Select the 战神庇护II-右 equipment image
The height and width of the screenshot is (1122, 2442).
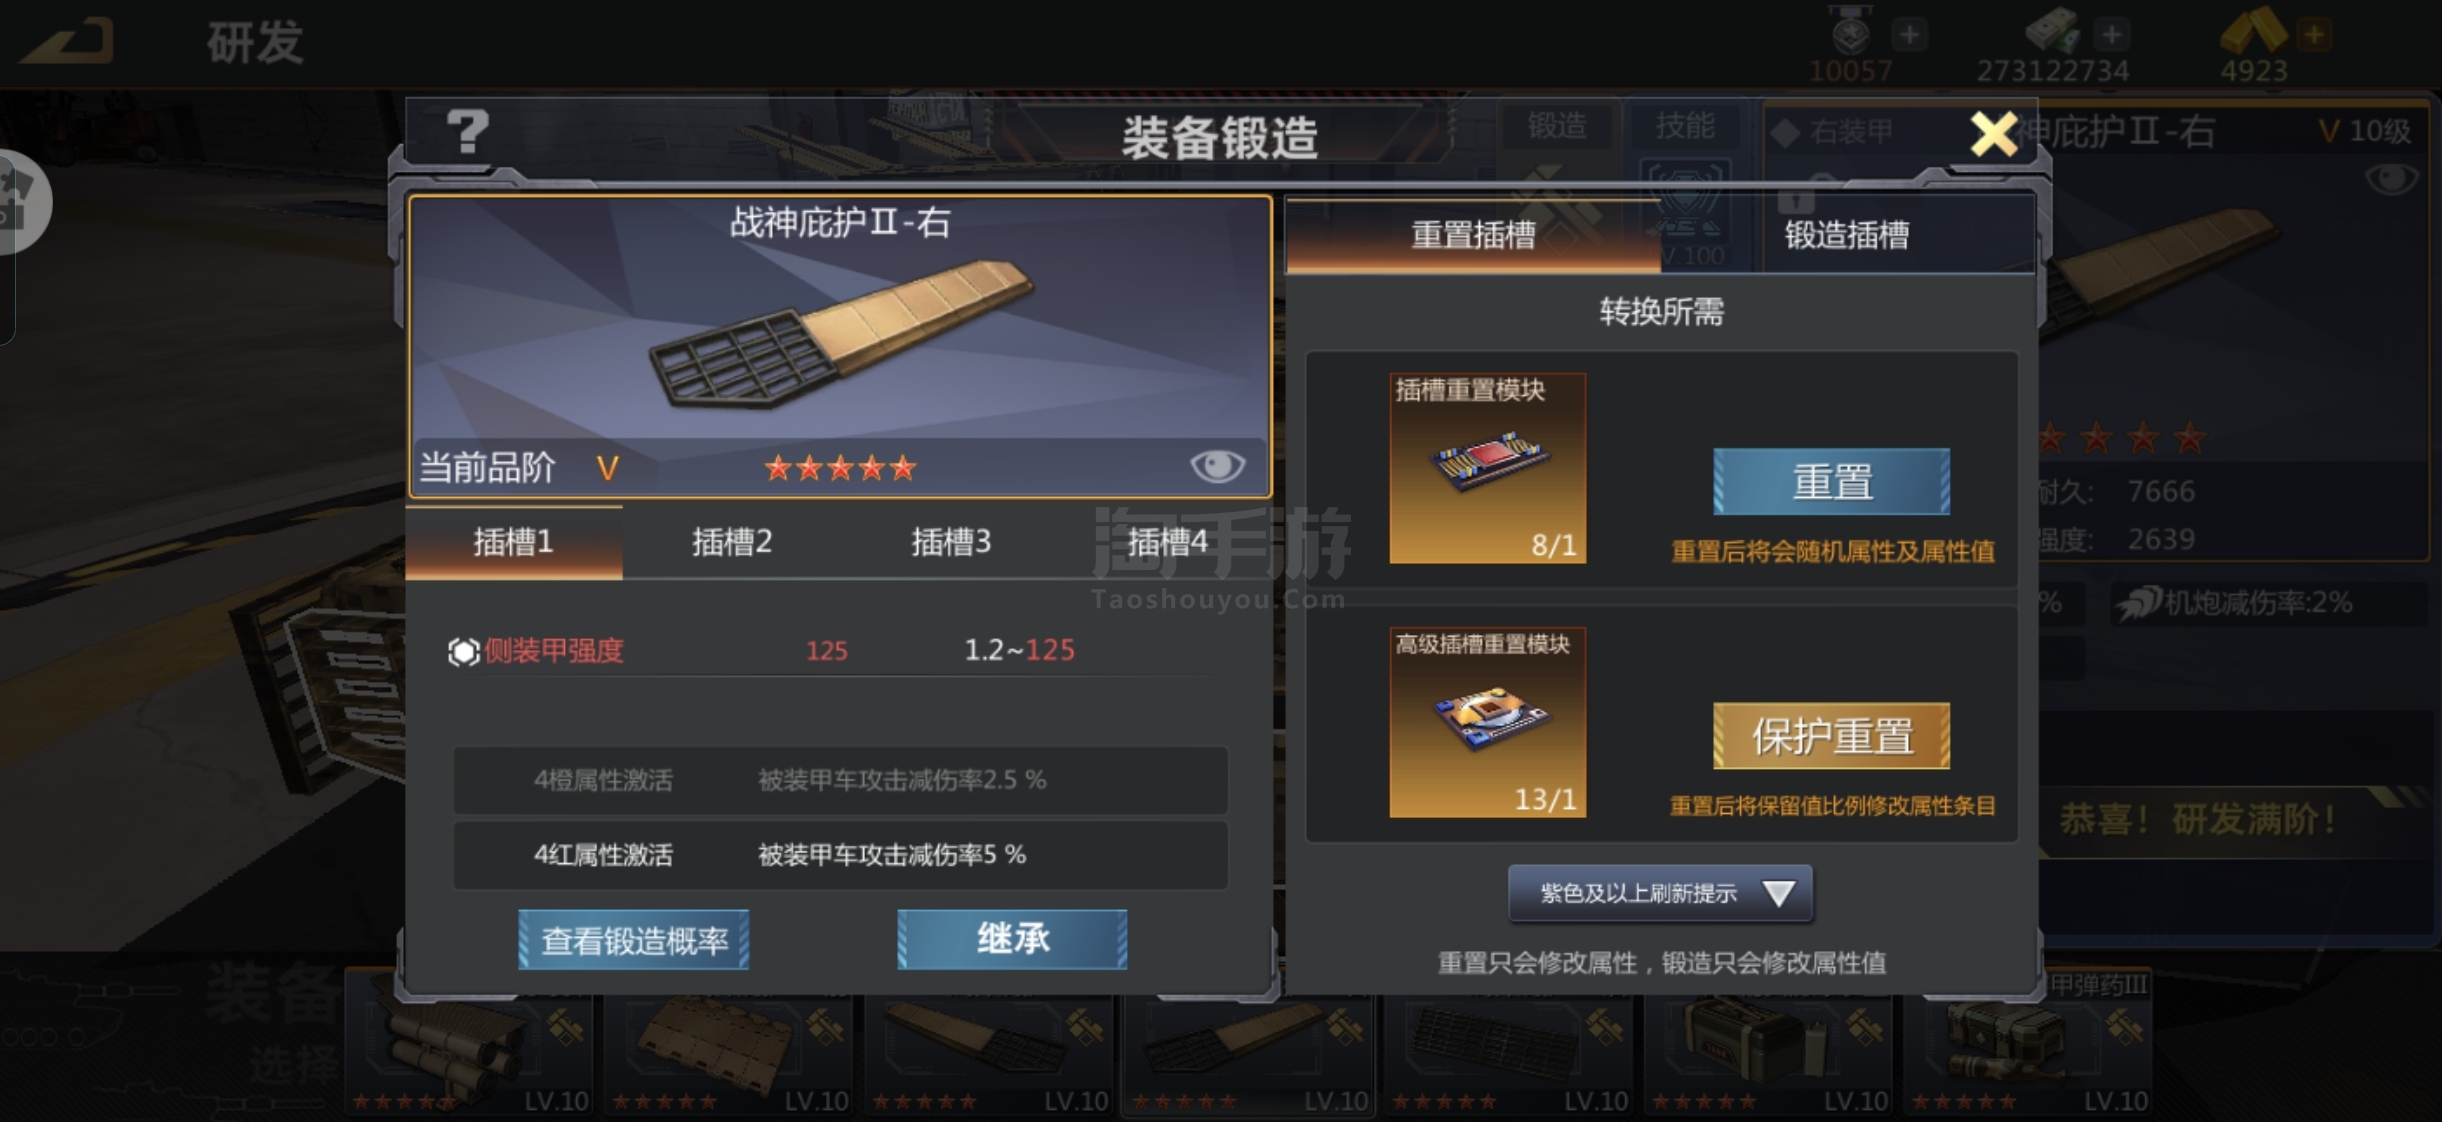pyautogui.click(x=841, y=333)
